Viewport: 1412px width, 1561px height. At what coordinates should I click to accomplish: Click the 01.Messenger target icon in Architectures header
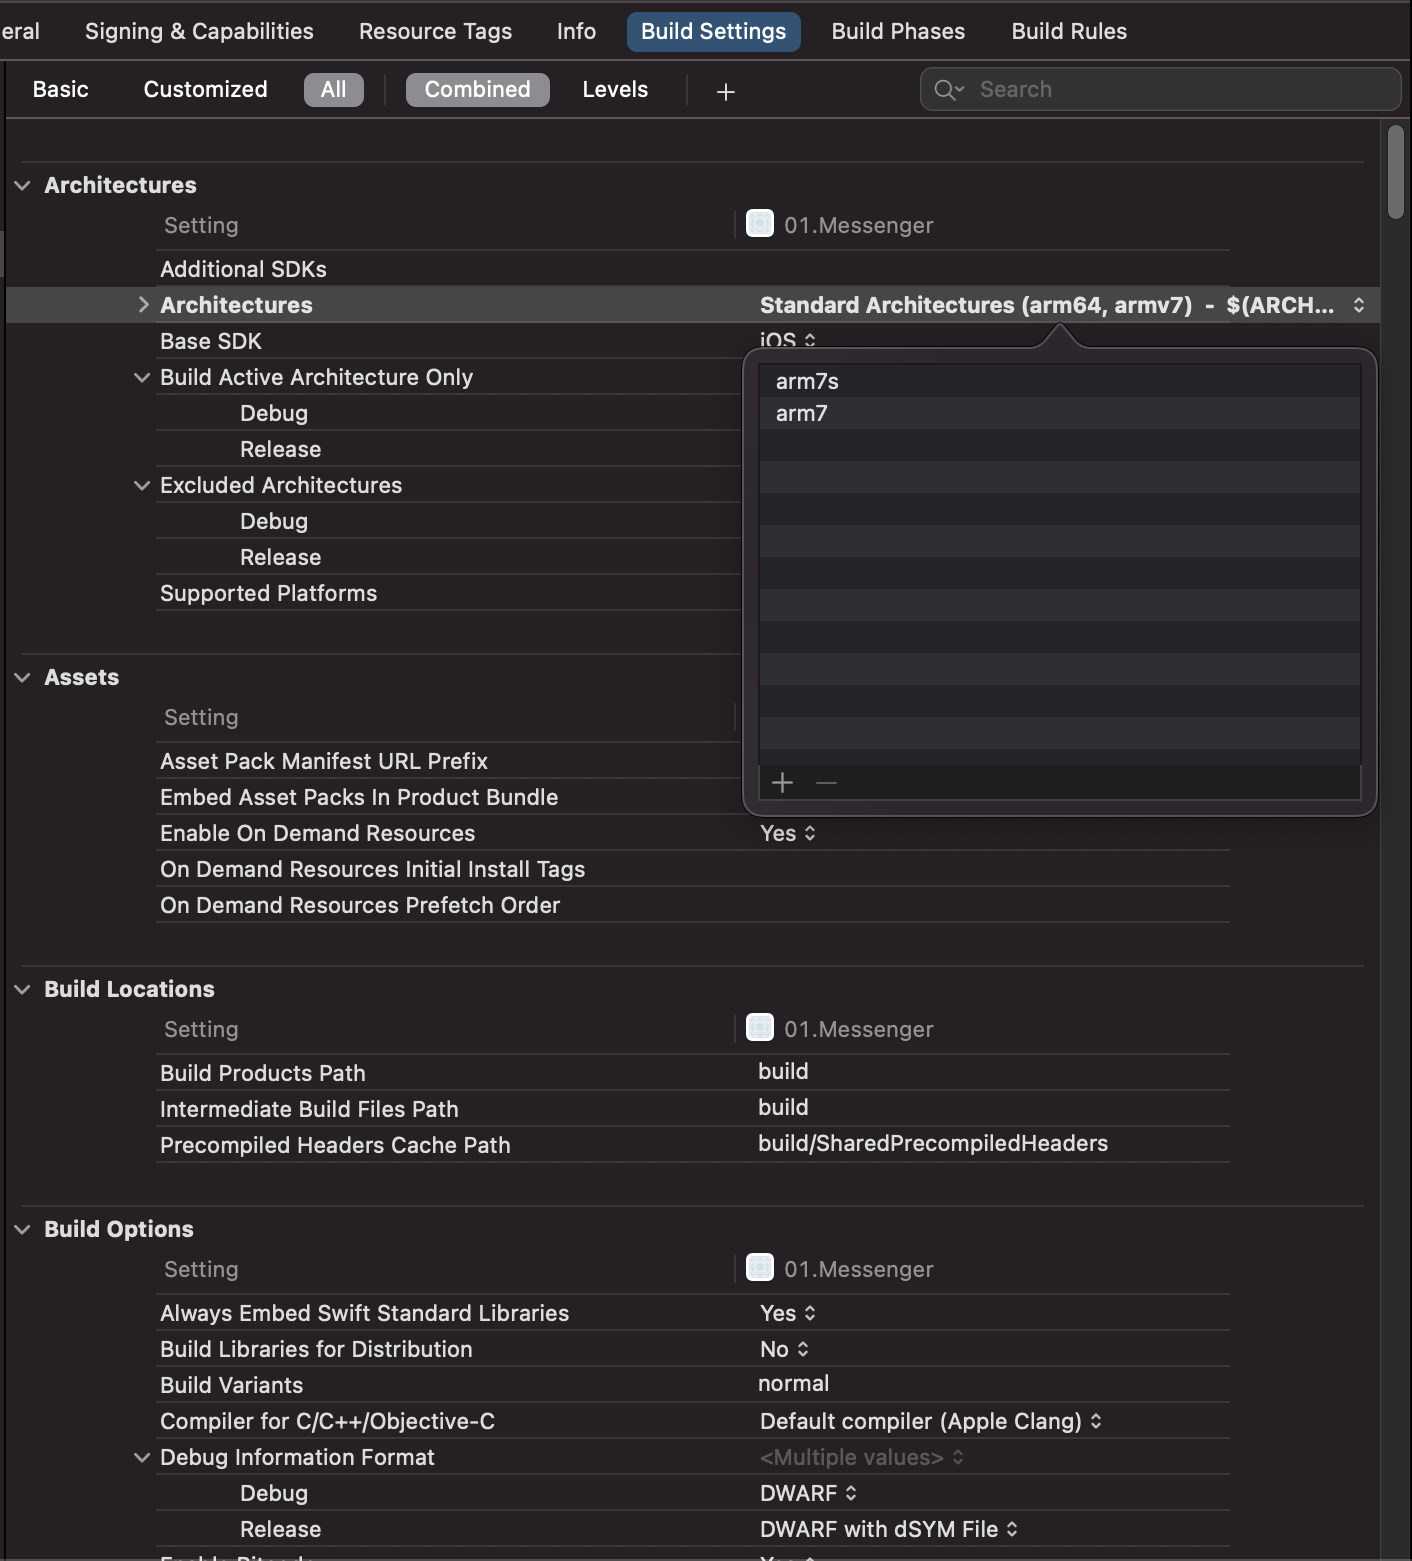click(760, 223)
